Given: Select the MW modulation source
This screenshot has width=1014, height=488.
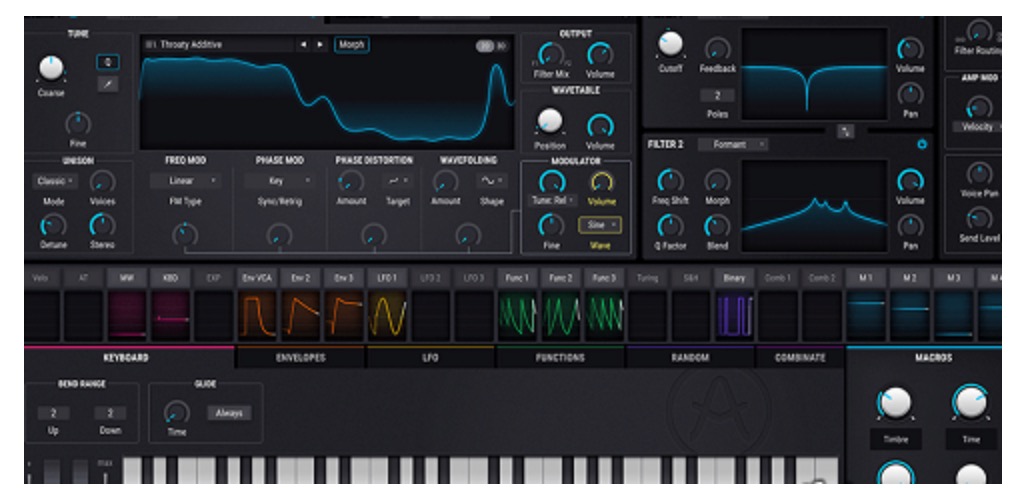Looking at the screenshot, I should (x=127, y=279).
